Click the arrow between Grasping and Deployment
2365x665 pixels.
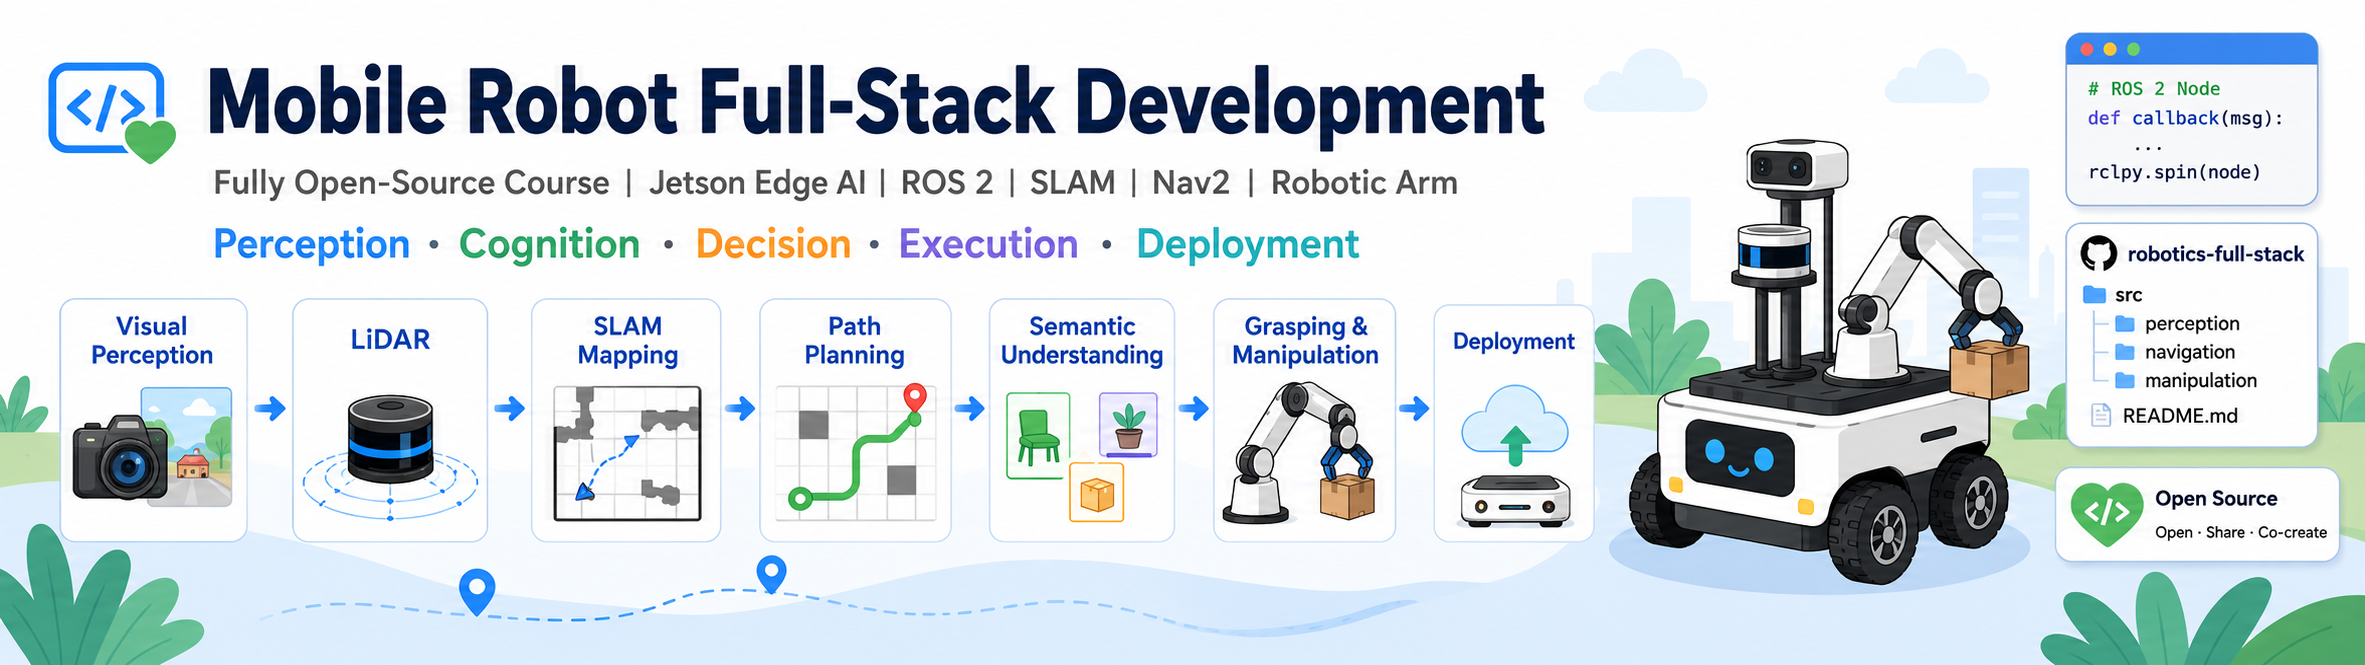[x=1414, y=408]
